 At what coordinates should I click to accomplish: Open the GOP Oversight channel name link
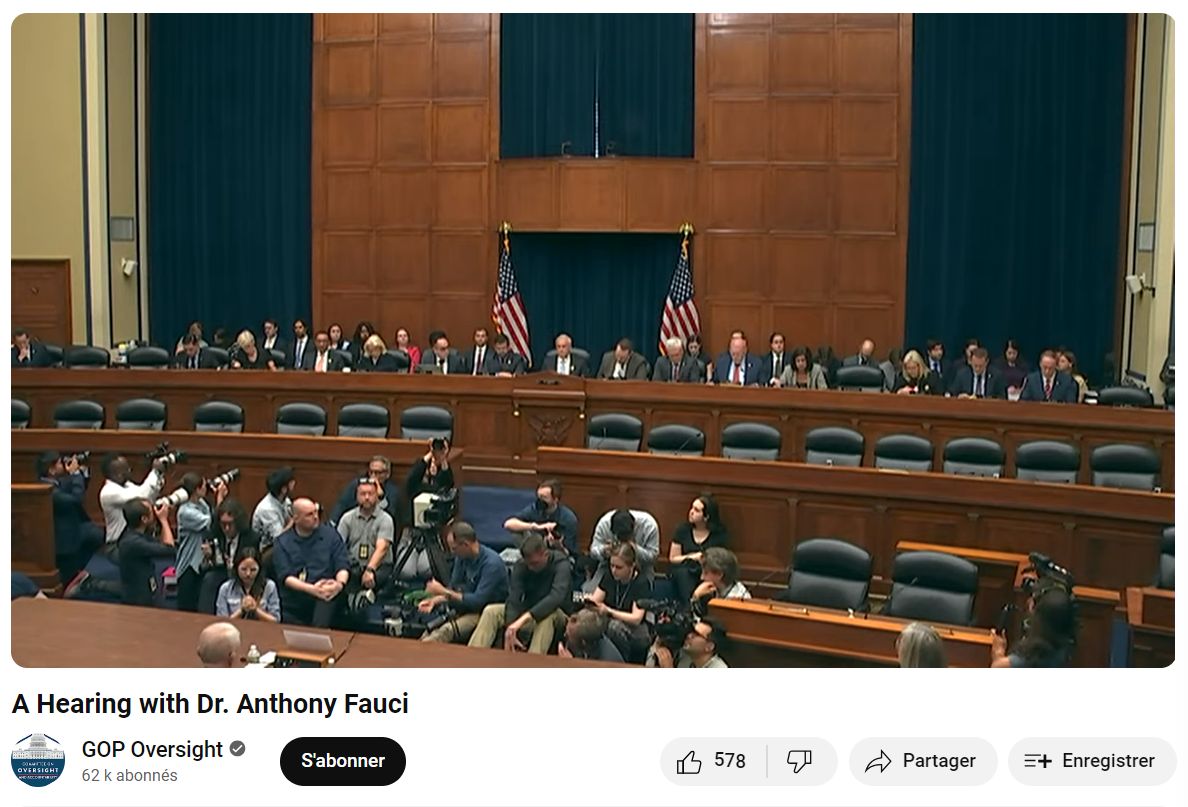pos(152,749)
